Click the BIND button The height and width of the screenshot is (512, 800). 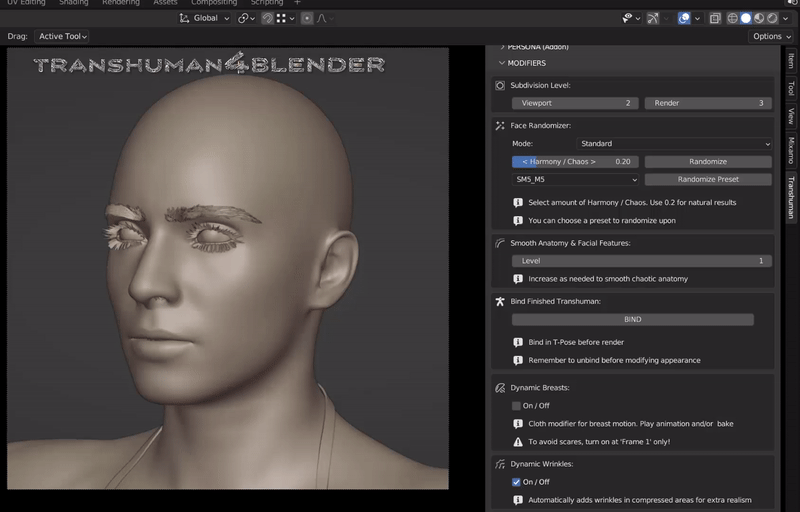[633, 319]
